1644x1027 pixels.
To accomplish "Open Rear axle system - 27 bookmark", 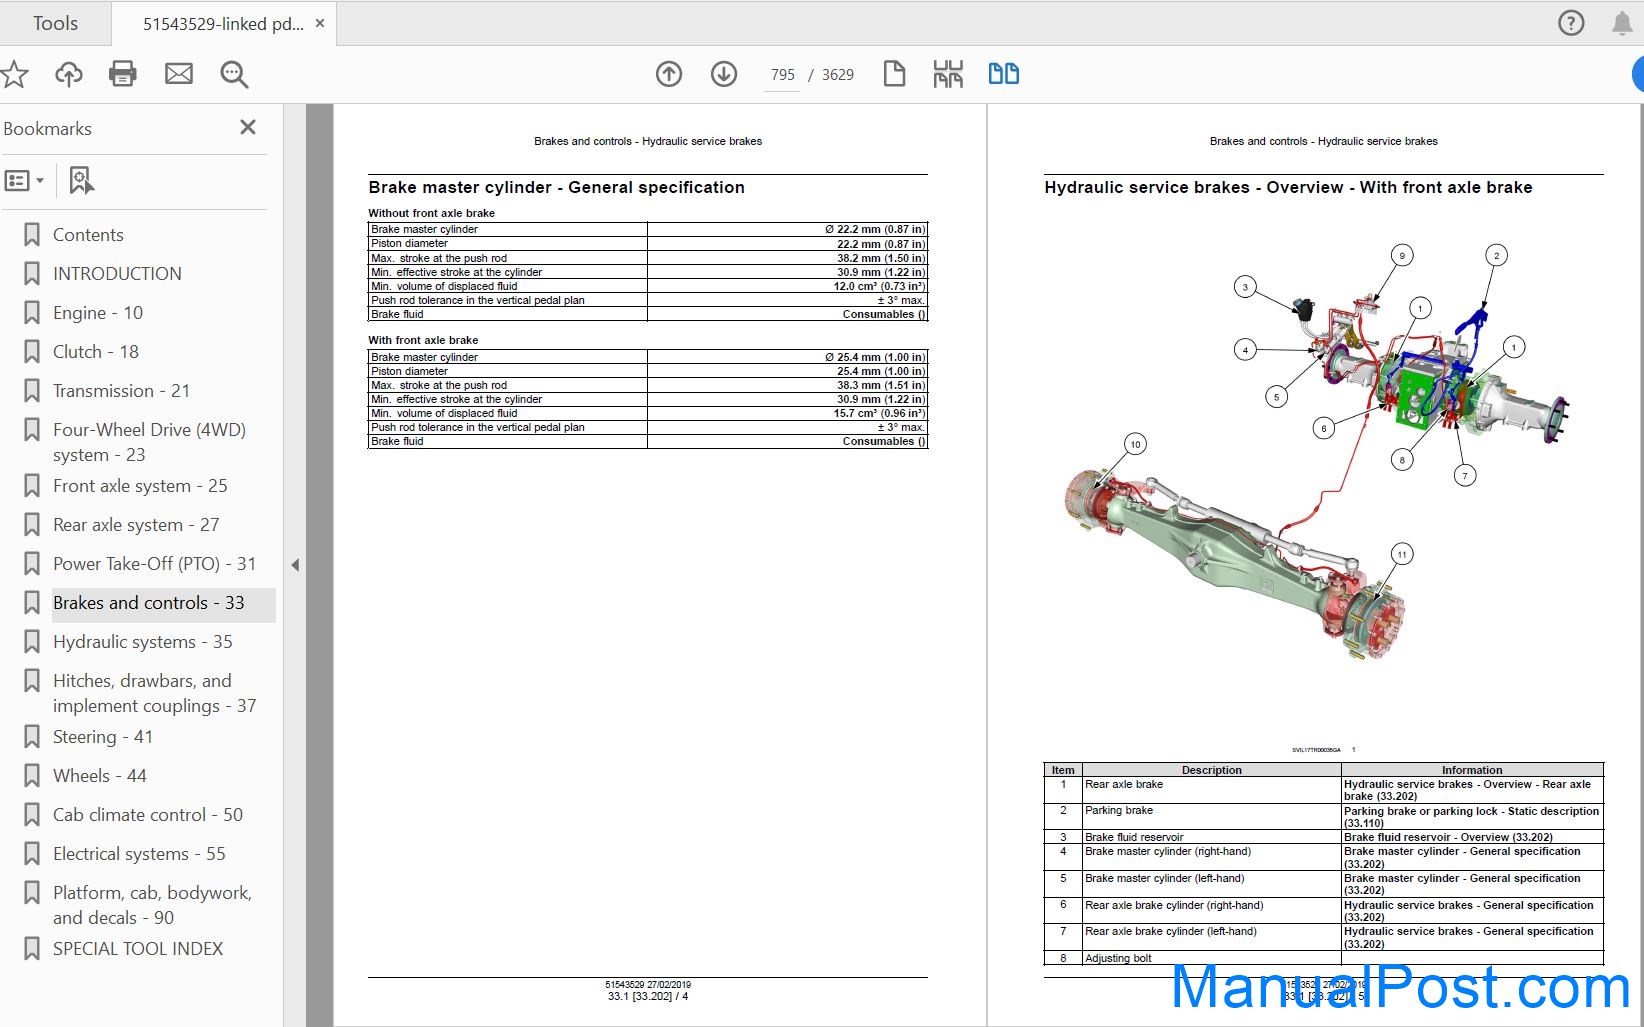I will pyautogui.click(x=136, y=525).
